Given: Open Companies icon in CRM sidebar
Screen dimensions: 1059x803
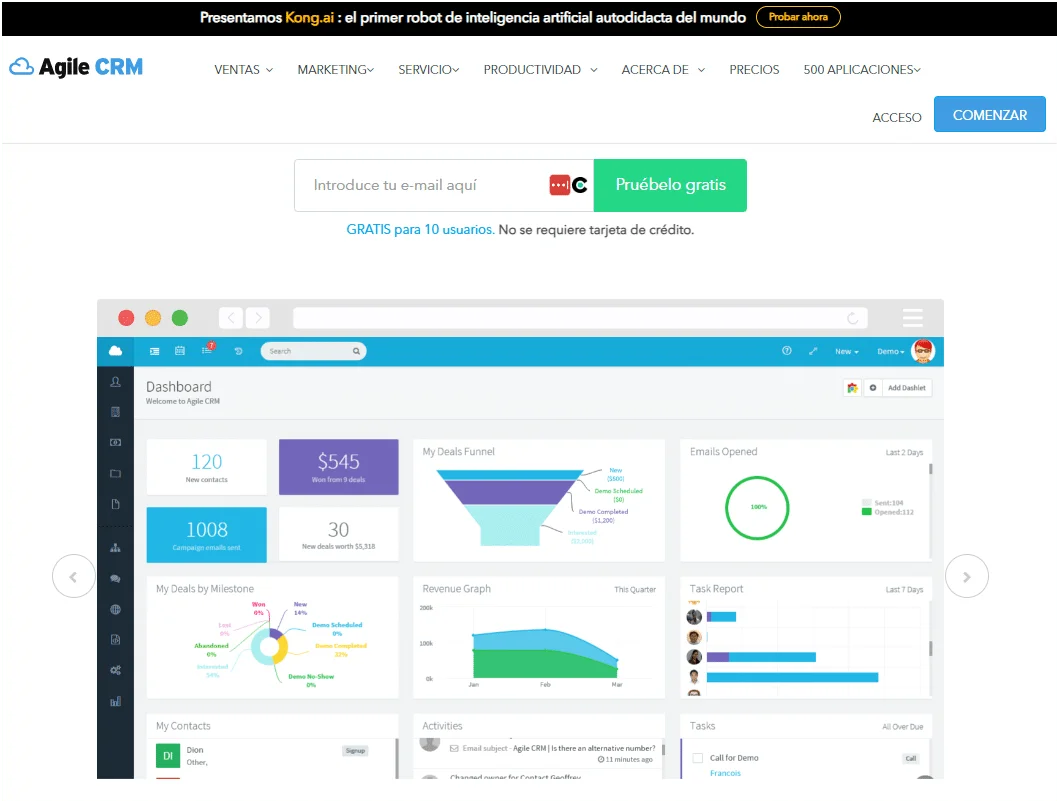Looking at the screenshot, I should point(115,412).
